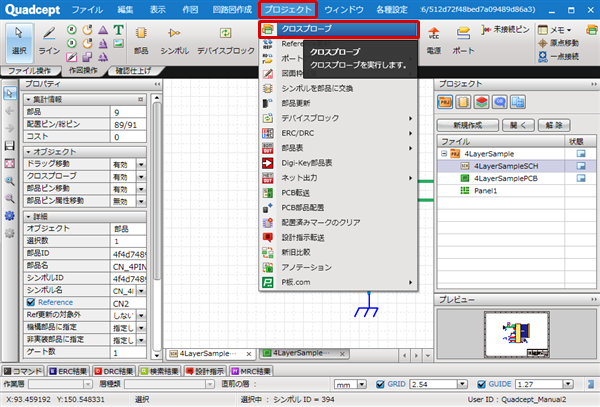This screenshot has height=407, width=600.
Task: Open the mm units dropdown
Action: [x=362, y=384]
